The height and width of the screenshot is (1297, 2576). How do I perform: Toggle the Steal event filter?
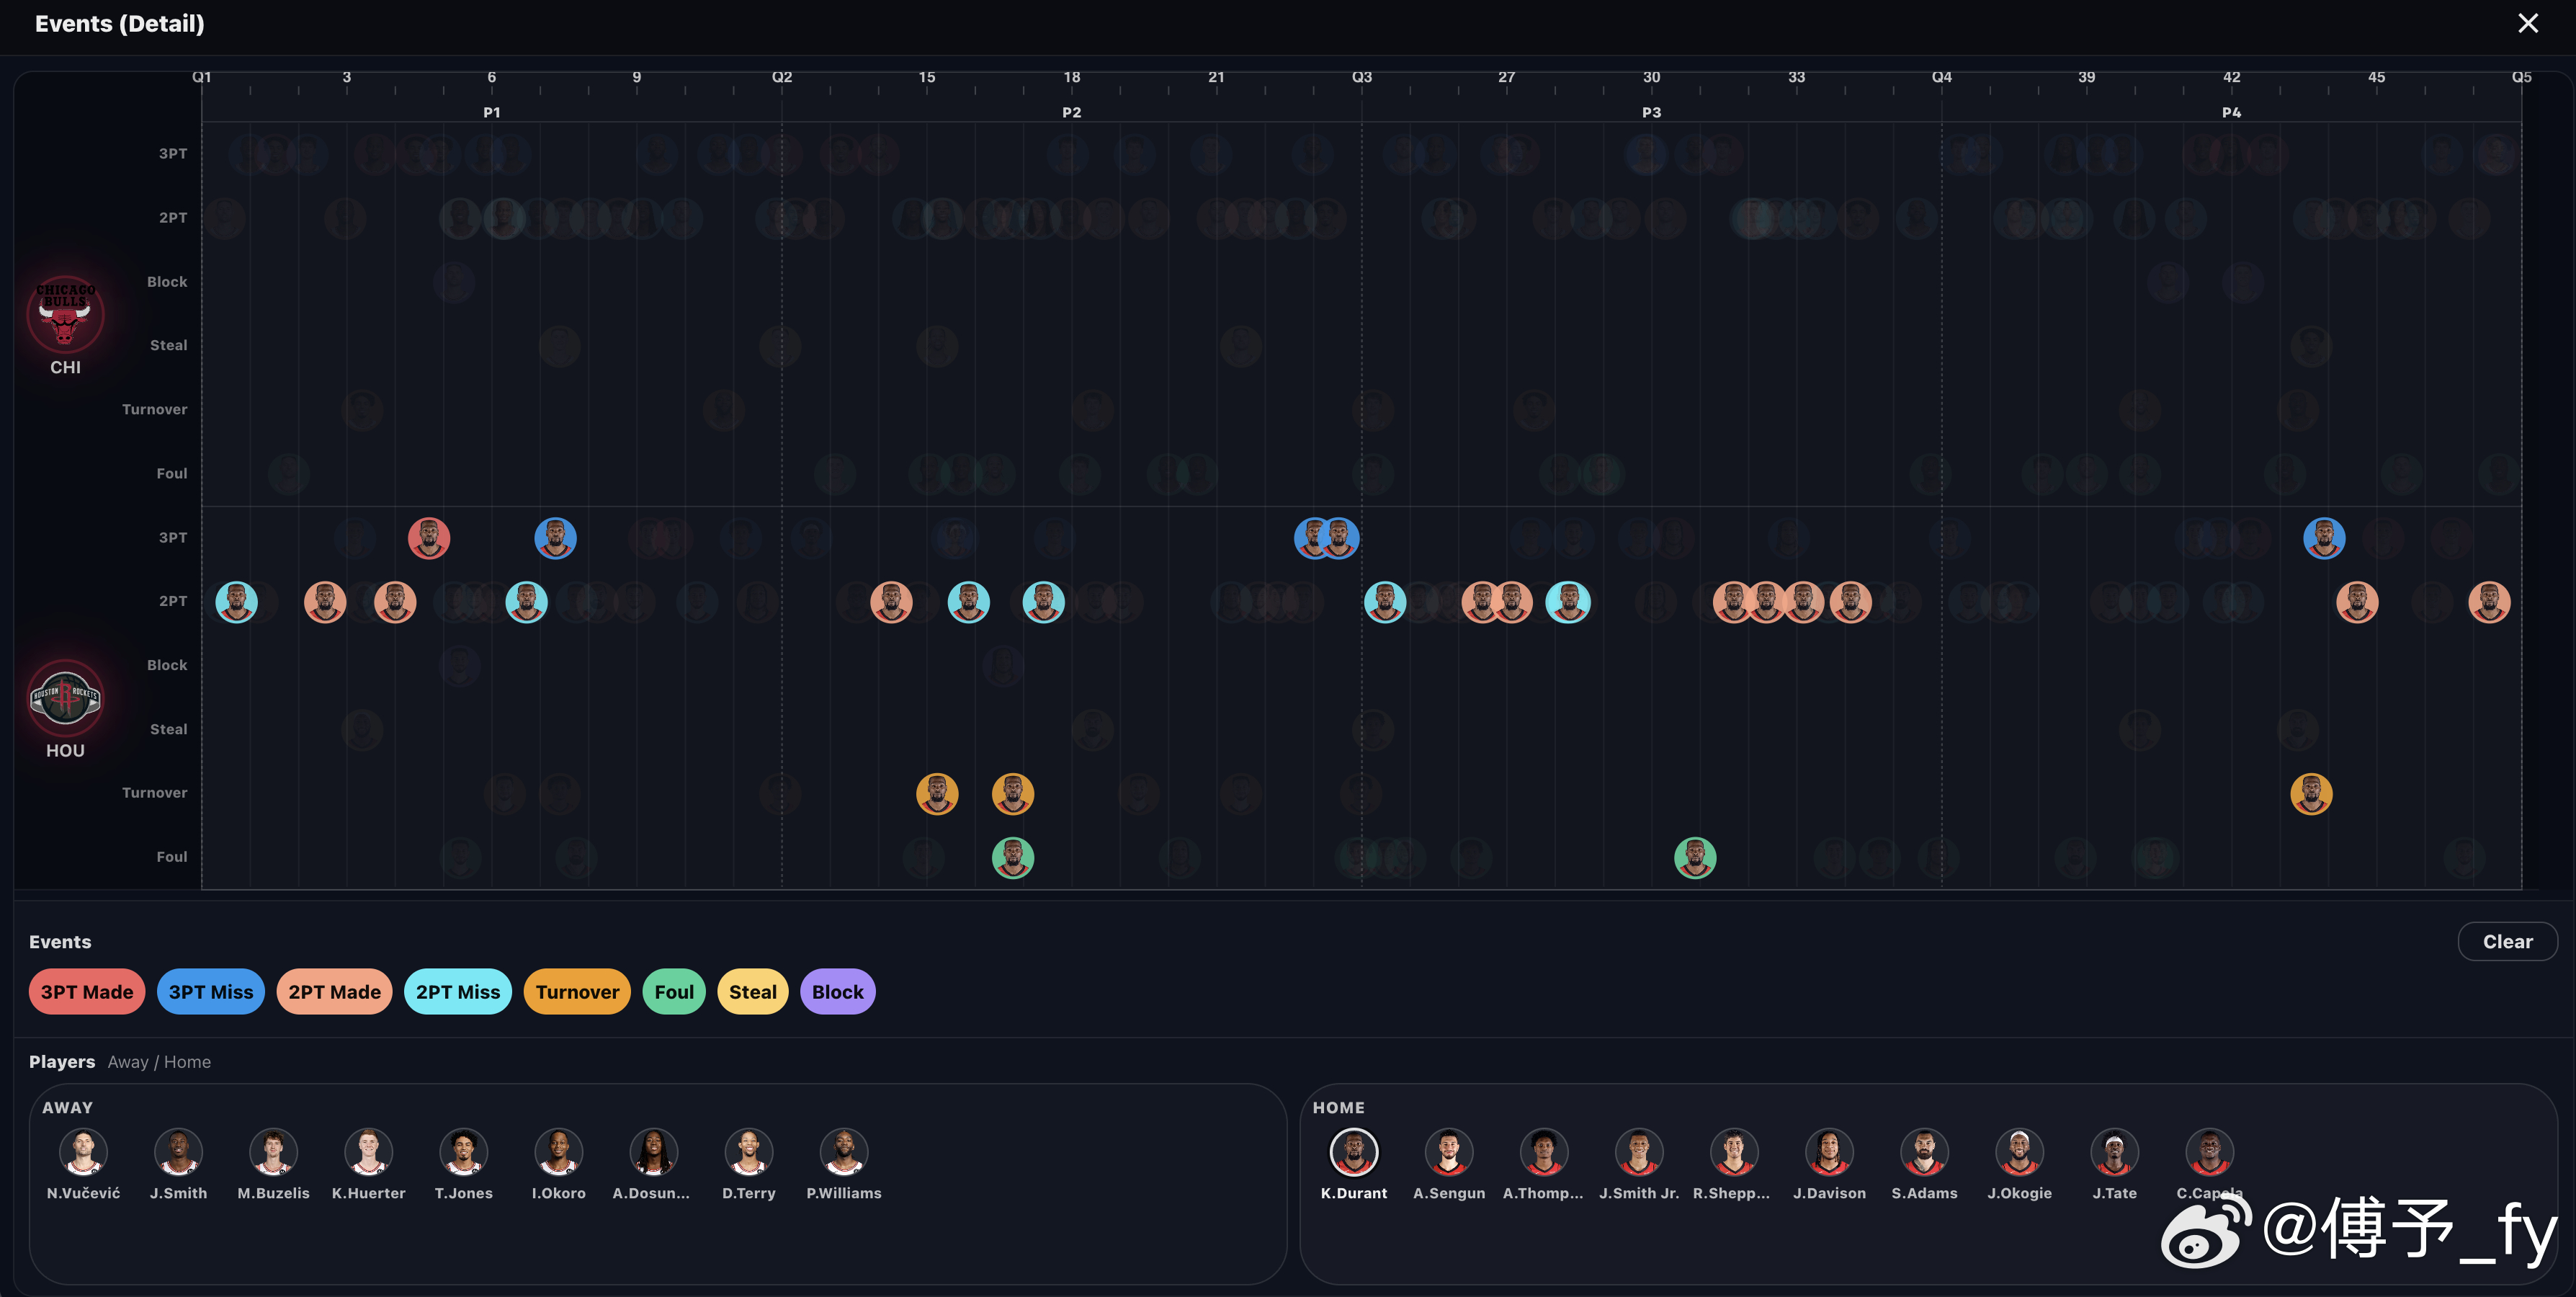click(752, 992)
